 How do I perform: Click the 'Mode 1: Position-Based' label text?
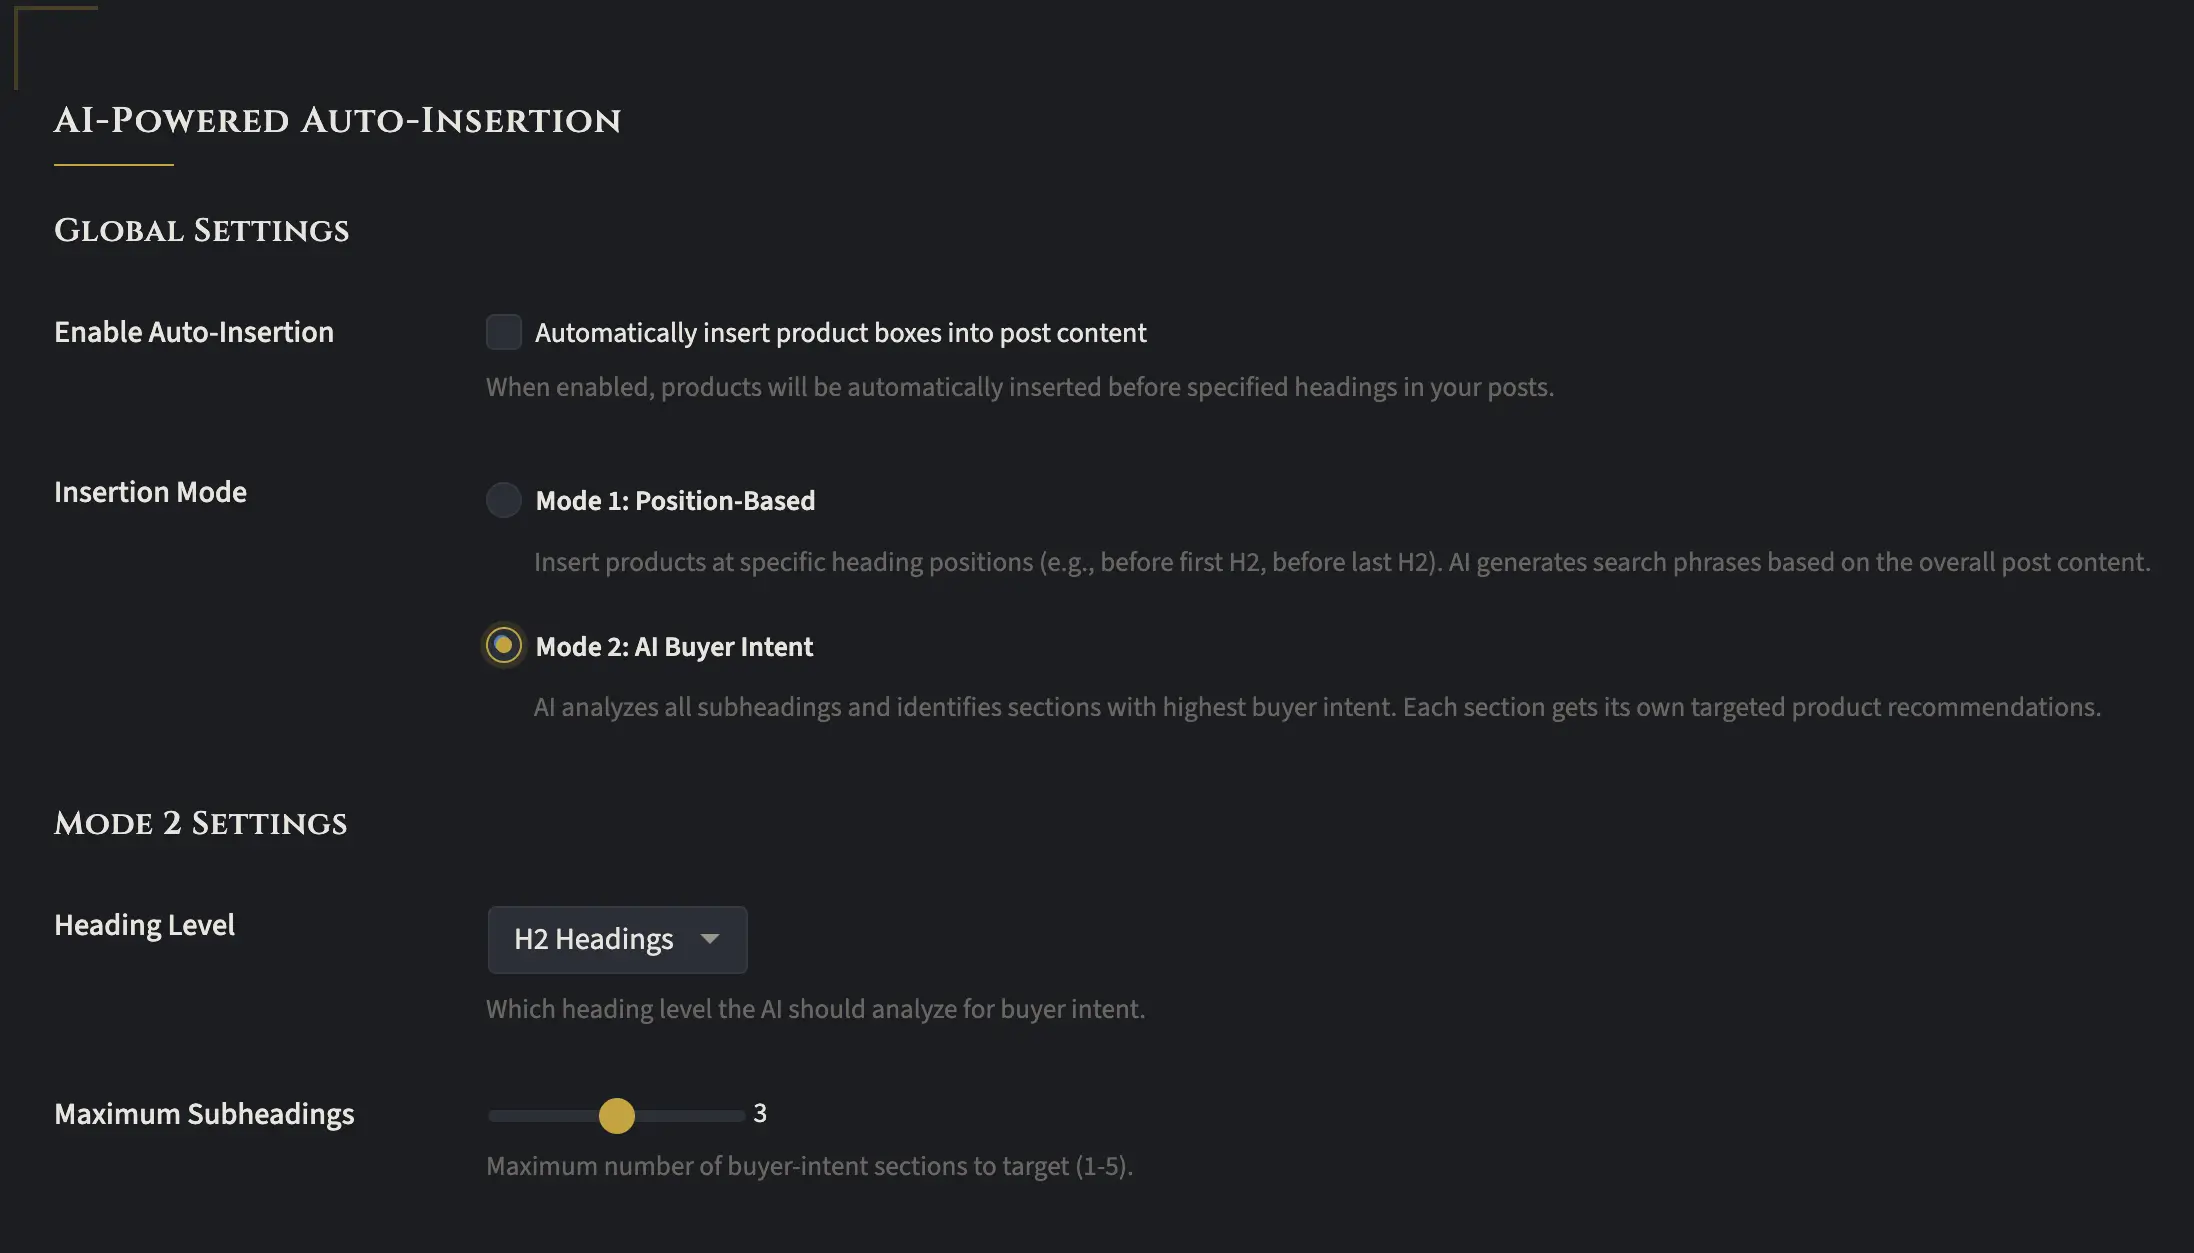pyautogui.click(x=675, y=501)
